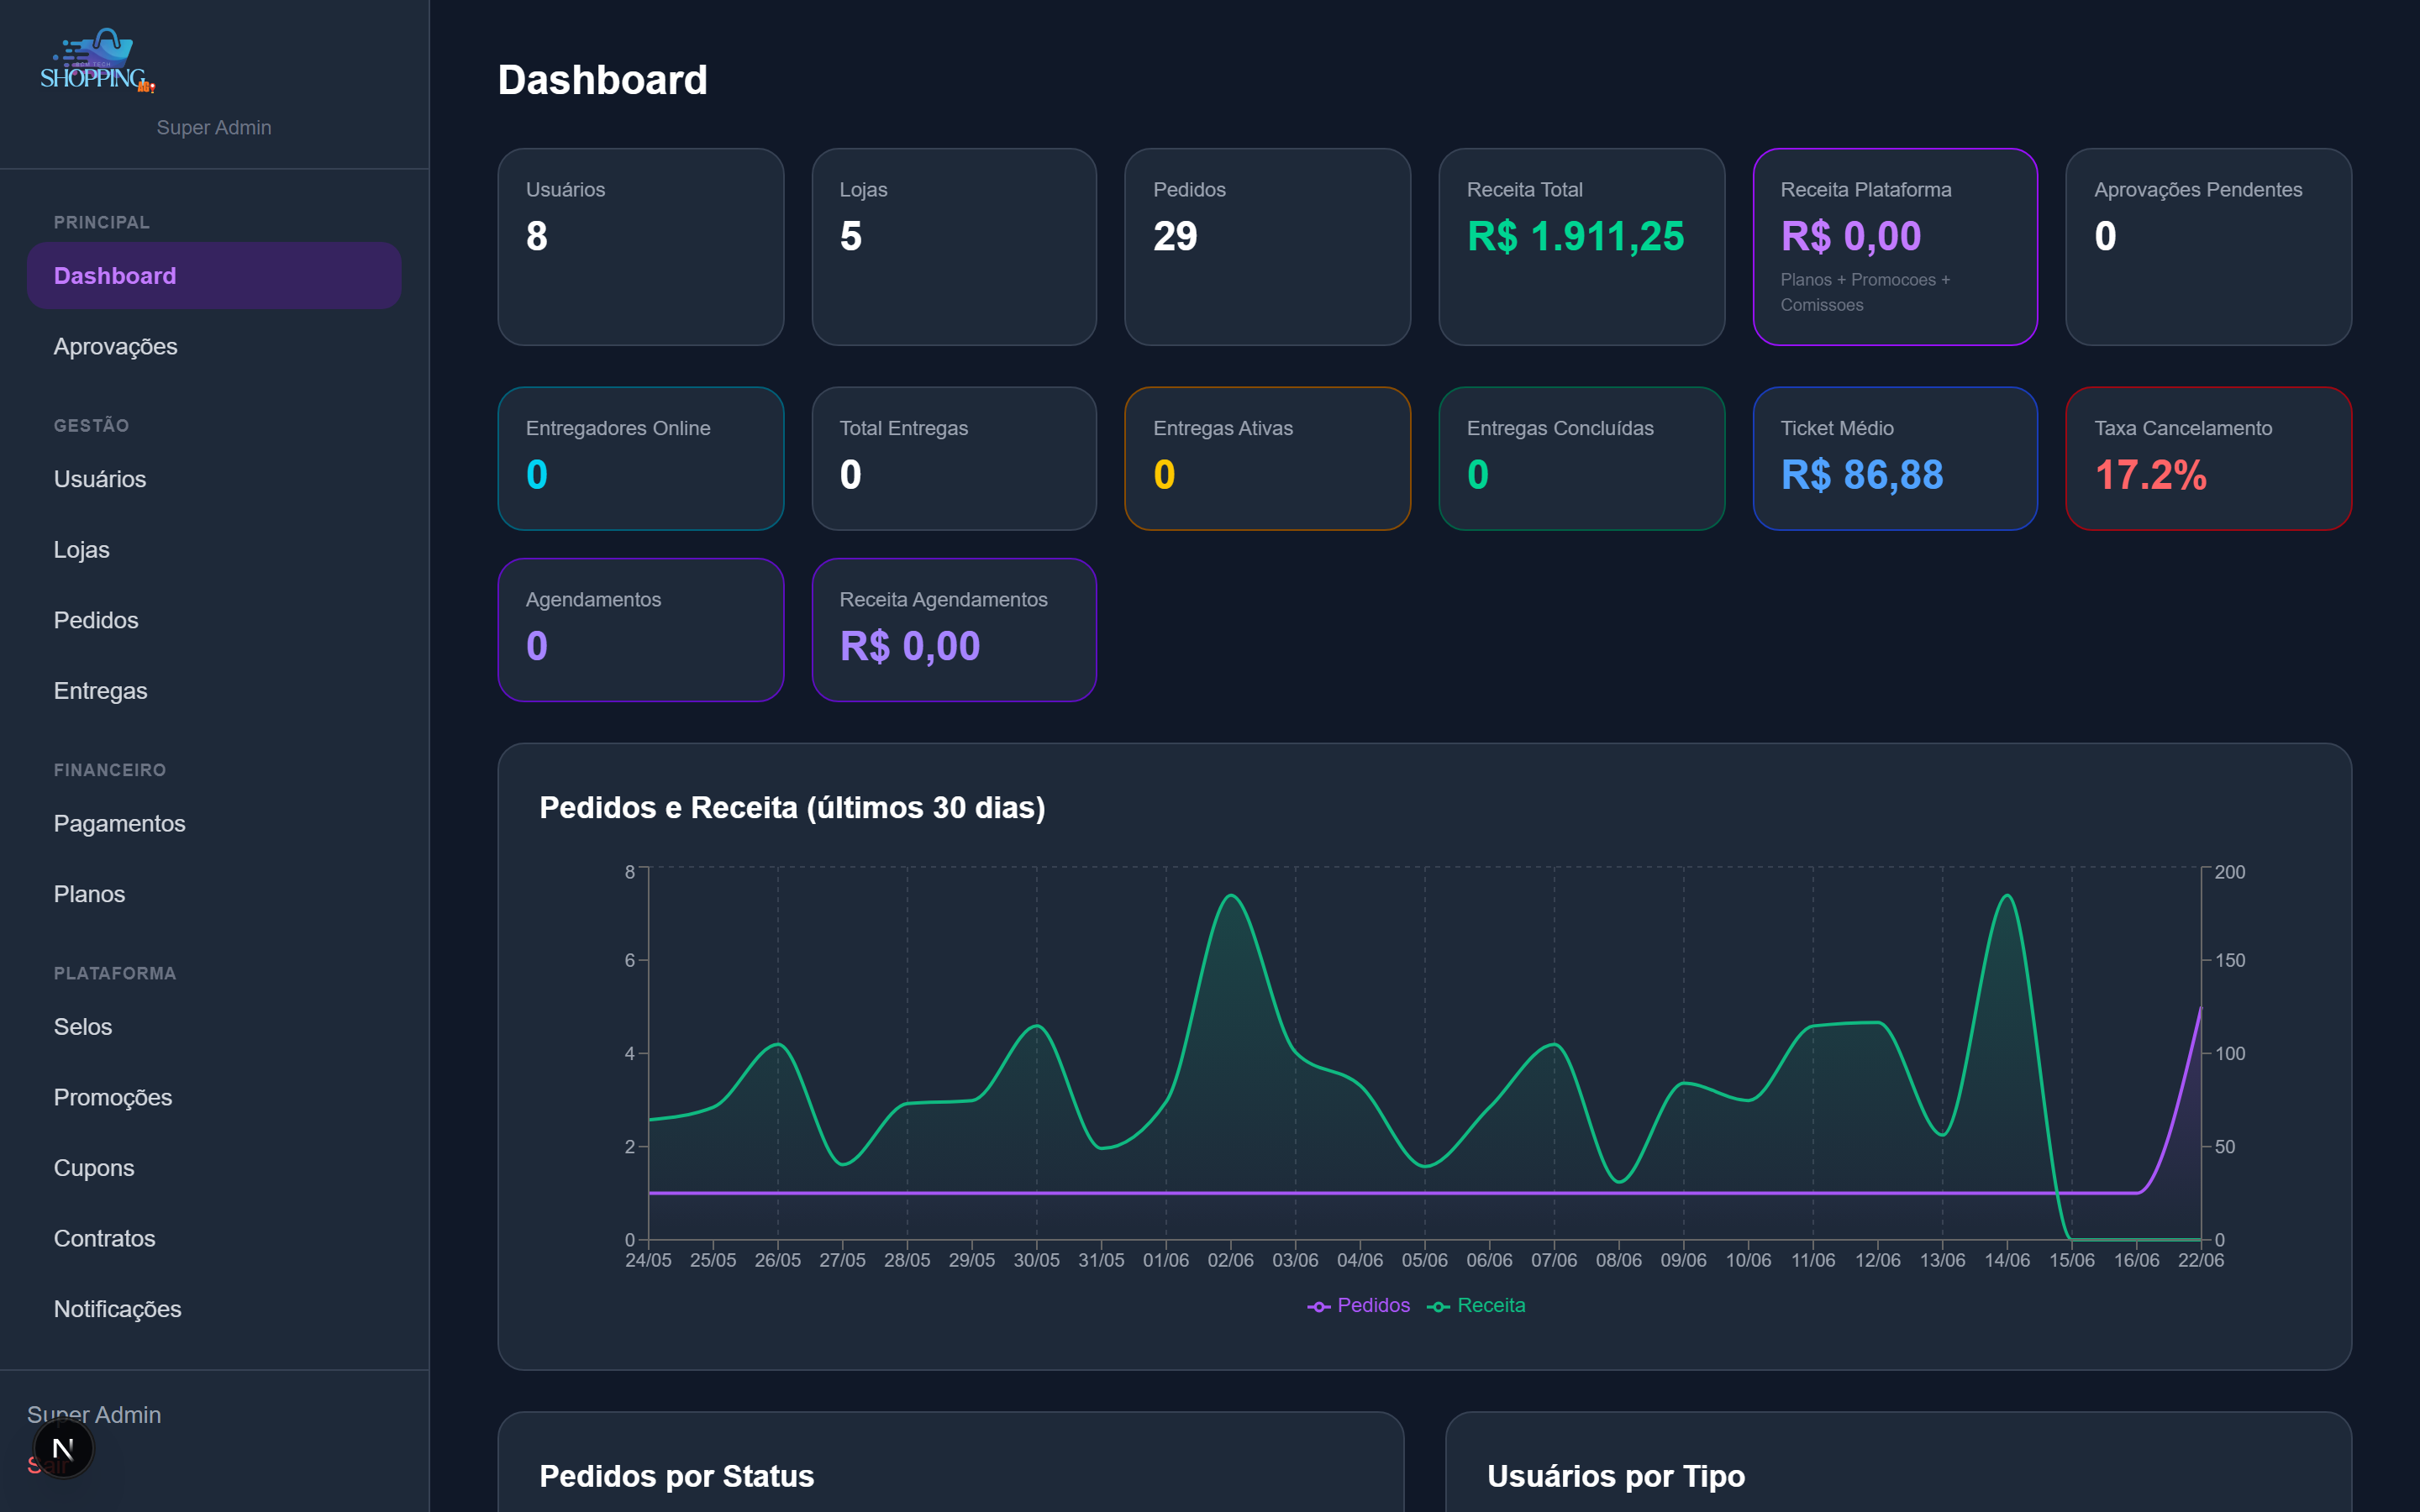
Task: Go to Cupons
Action: (x=214, y=1167)
